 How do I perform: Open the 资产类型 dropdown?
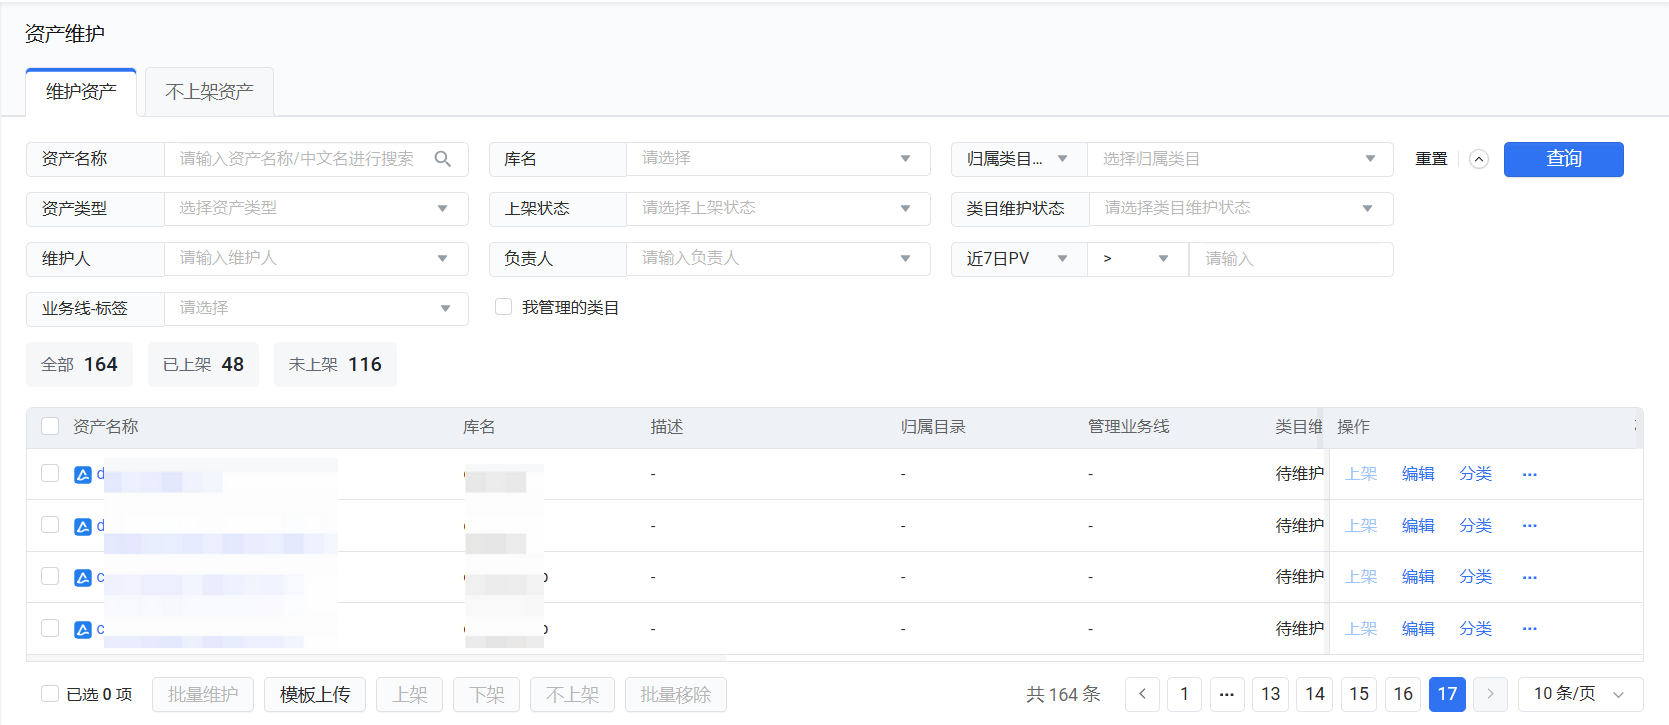(316, 209)
